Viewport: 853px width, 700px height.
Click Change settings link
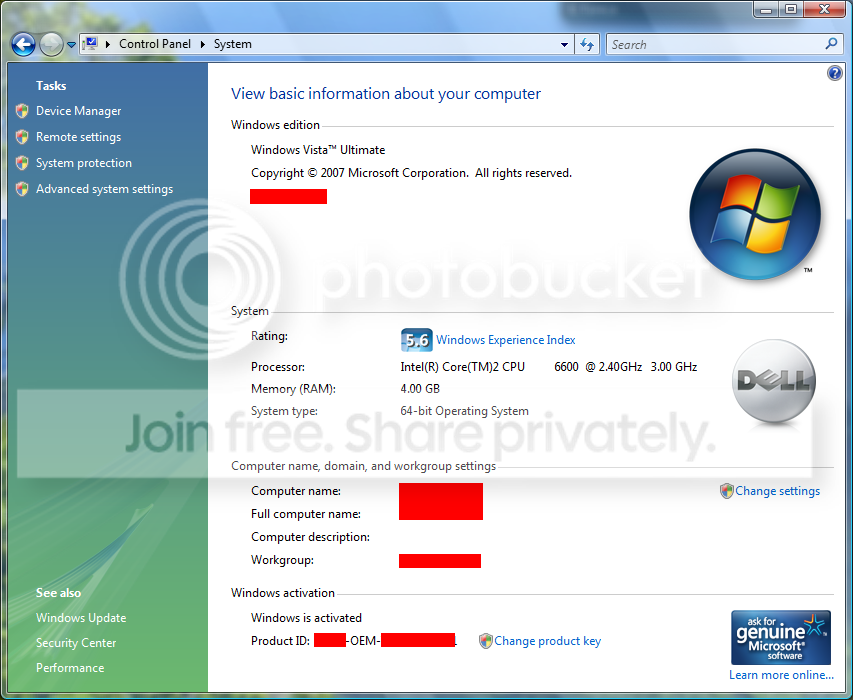(x=777, y=491)
